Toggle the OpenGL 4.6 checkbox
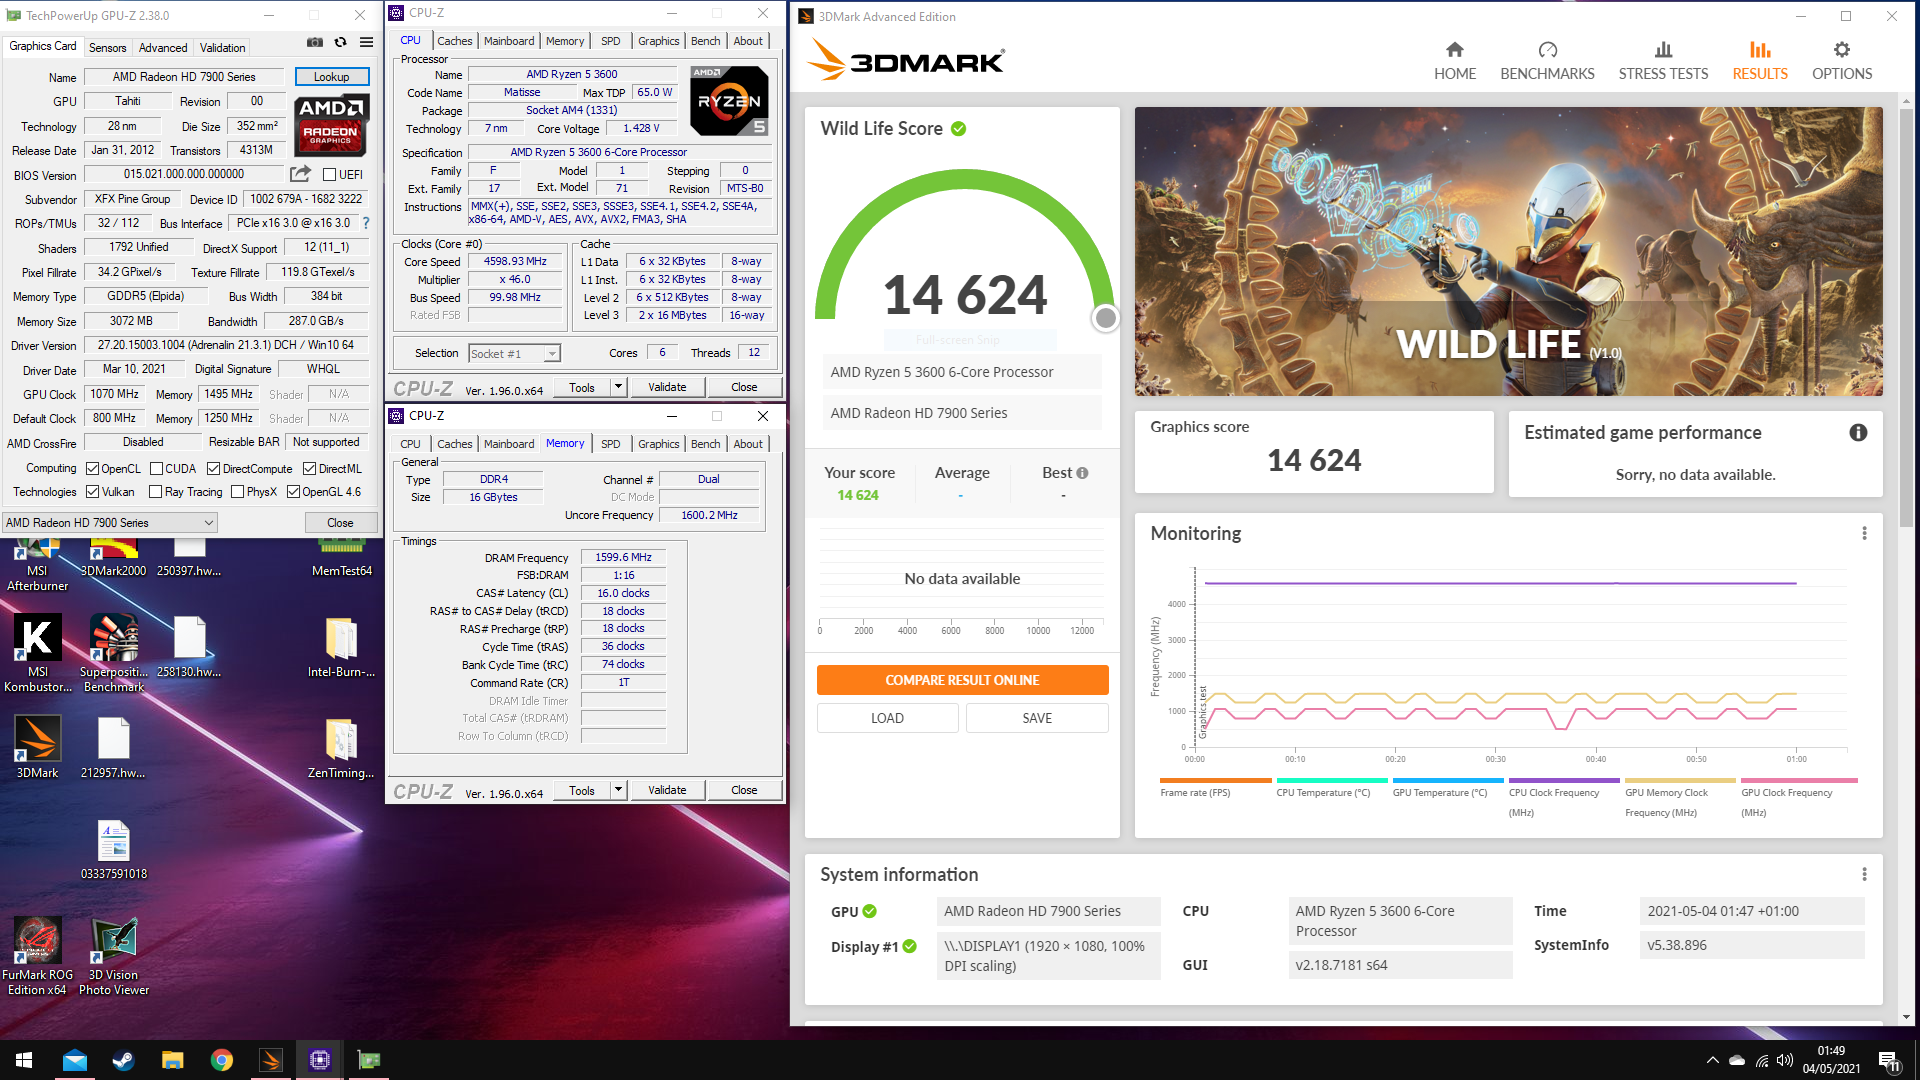The width and height of the screenshot is (1920, 1080). coord(293,492)
